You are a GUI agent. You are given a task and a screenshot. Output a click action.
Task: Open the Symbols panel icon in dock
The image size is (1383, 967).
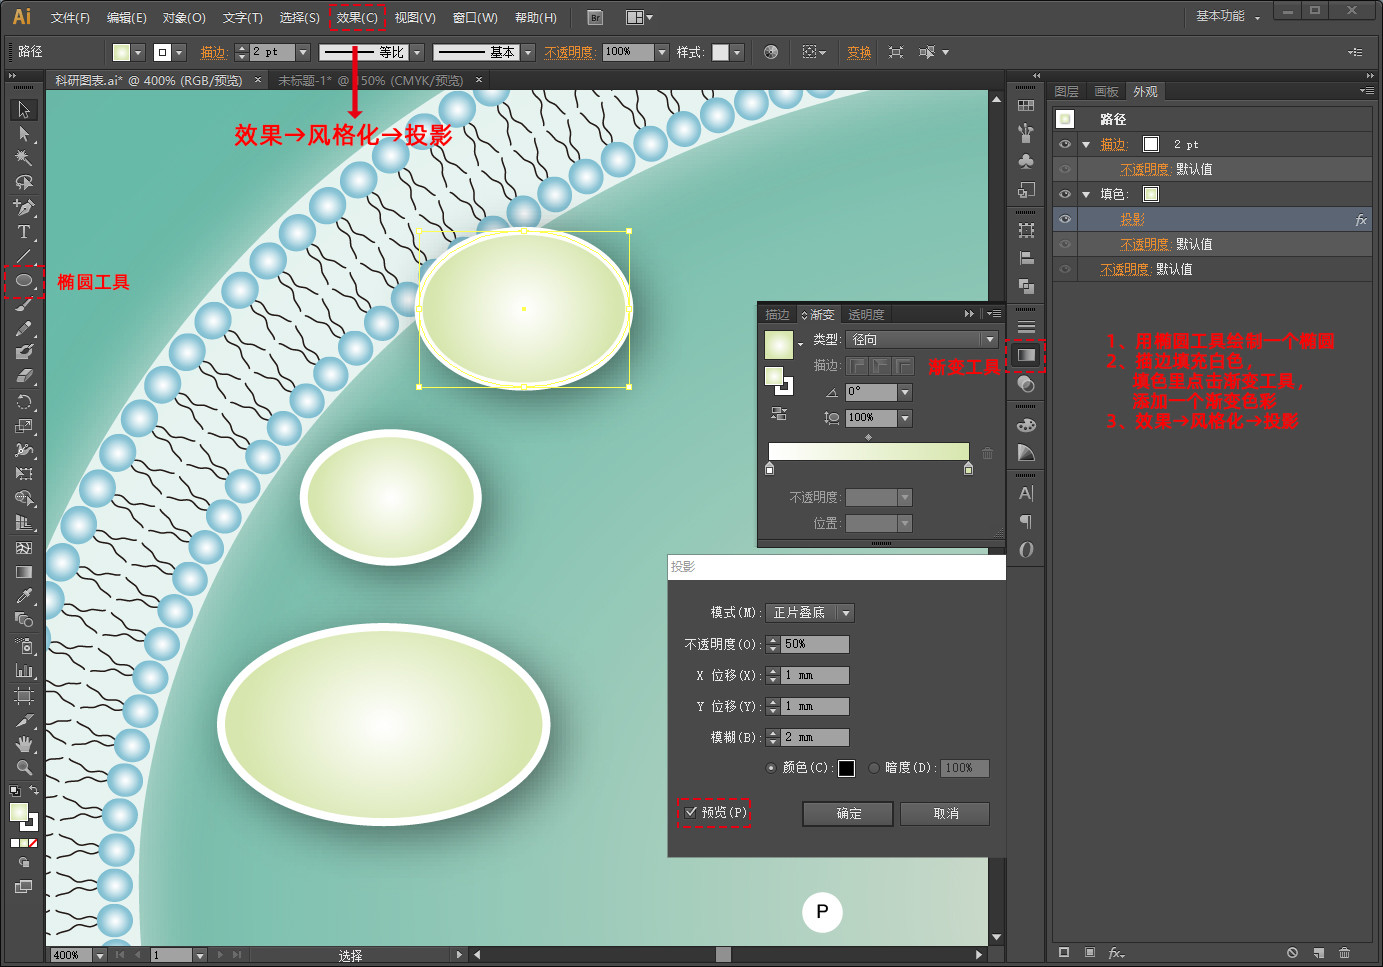point(1026,162)
